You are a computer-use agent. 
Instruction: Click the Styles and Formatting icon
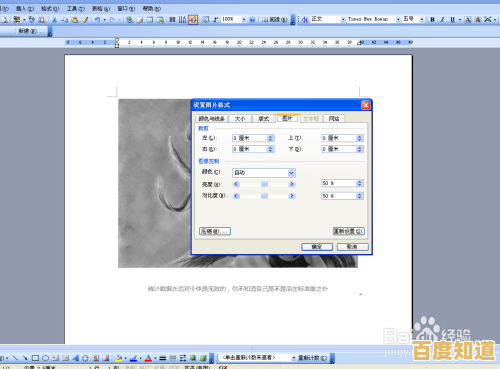tap(305, 19)
